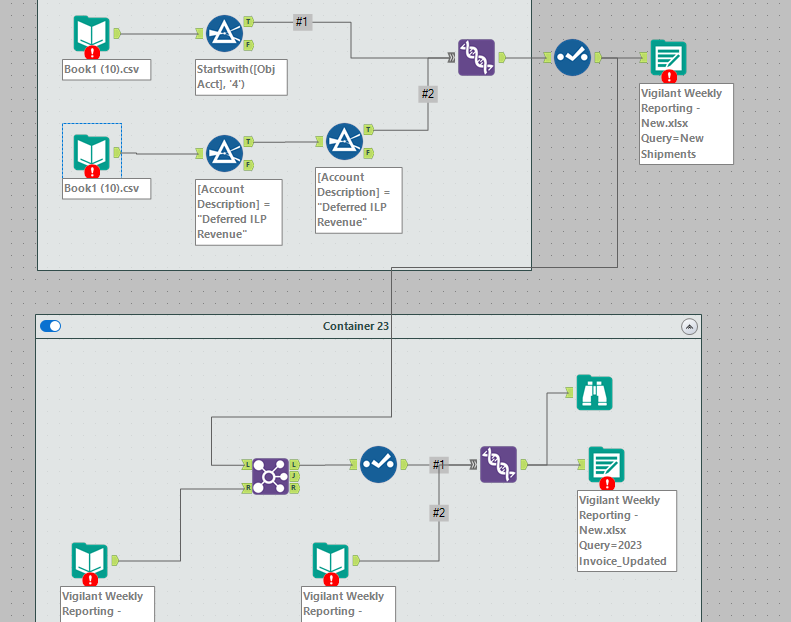Open the Browse tool binoculars icon
The height and width of the screenshot is (622, 791).
click(x=595, y=392)
